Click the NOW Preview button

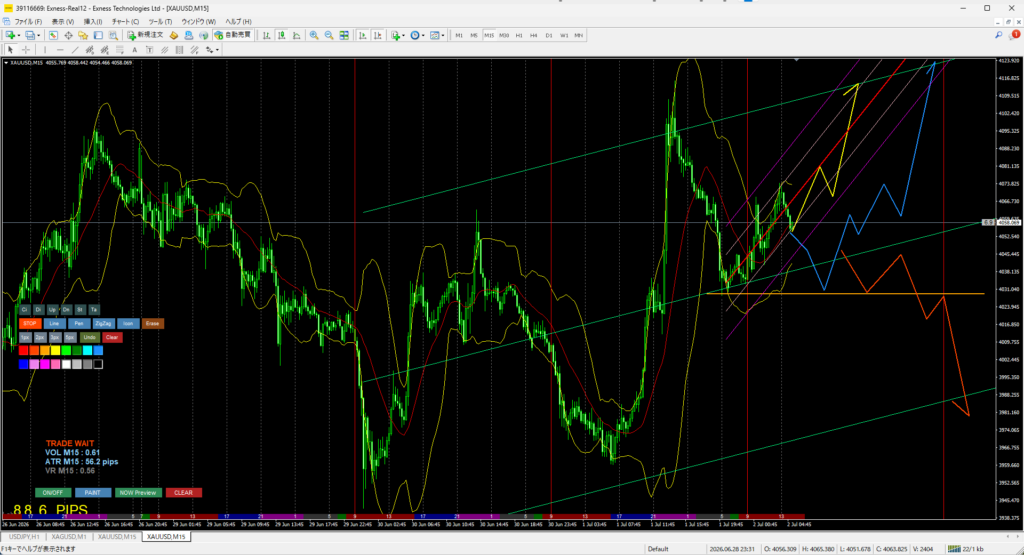pyautogui.click(x=138, y=492)
